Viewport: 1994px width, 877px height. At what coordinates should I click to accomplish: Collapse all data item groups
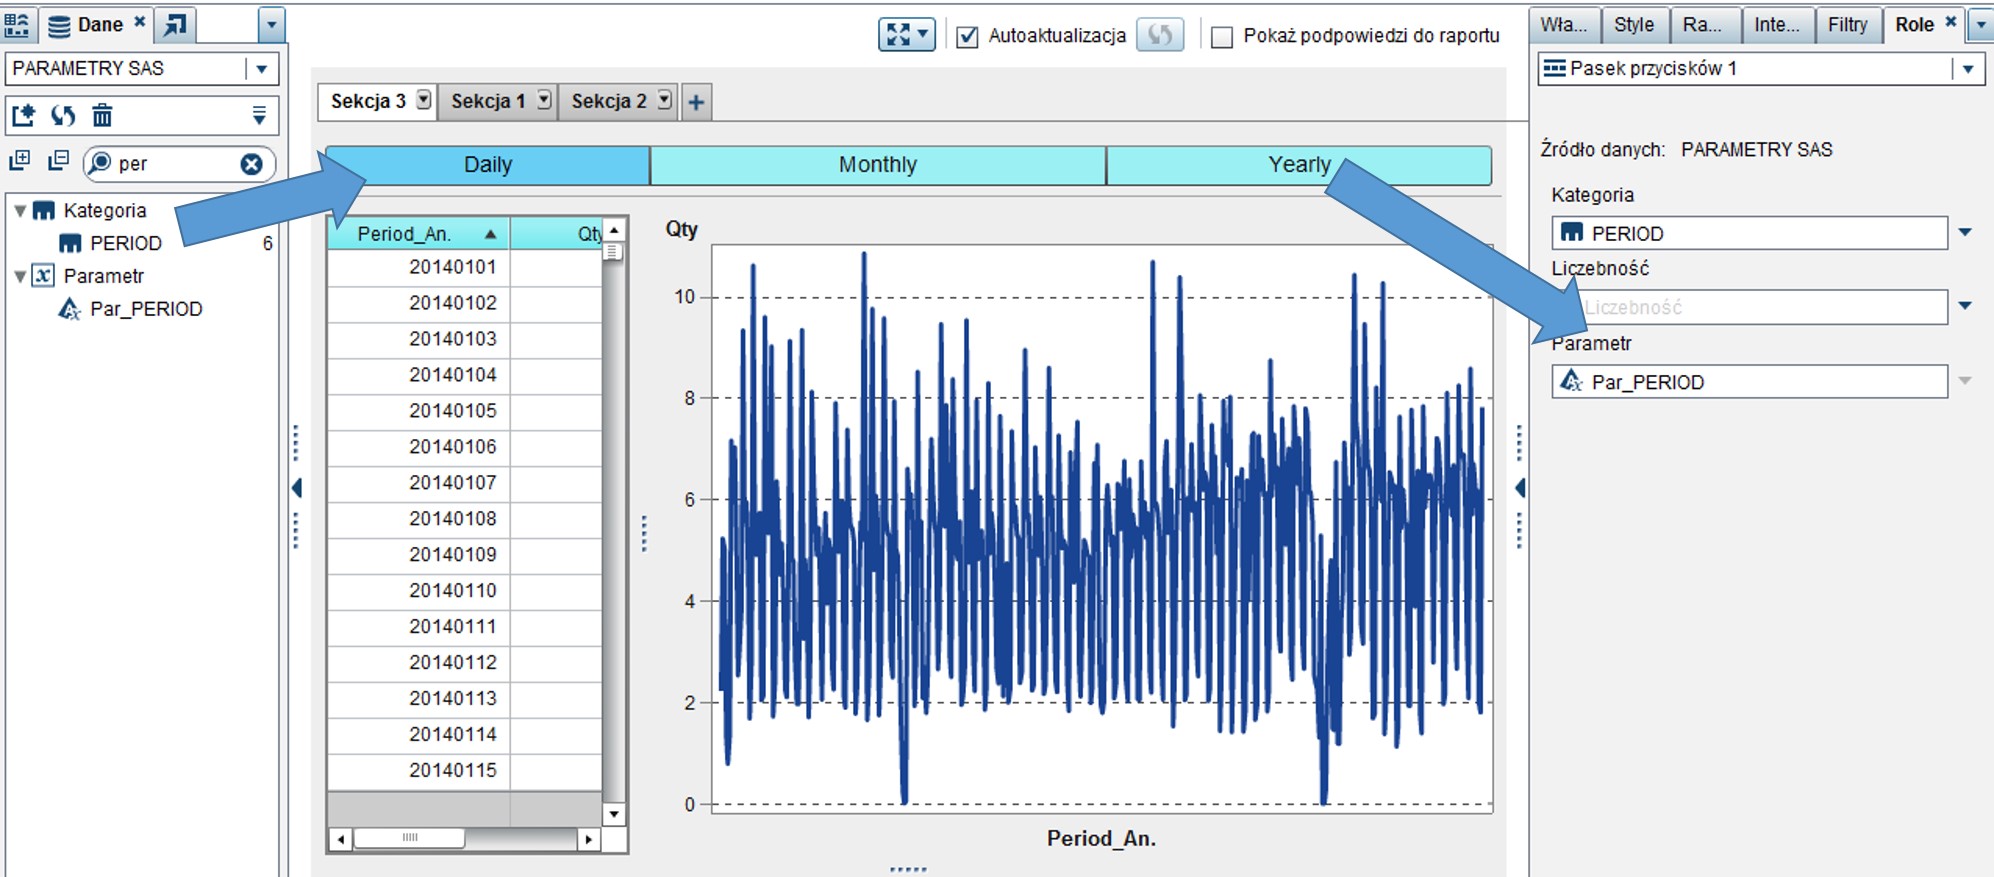pos(59,161)
